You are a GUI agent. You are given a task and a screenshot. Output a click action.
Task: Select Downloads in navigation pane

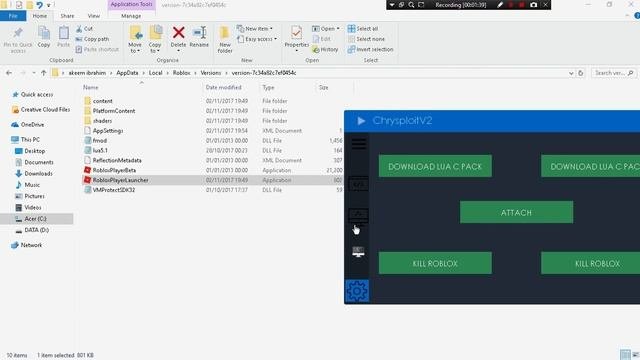click(x=38, y=173)
